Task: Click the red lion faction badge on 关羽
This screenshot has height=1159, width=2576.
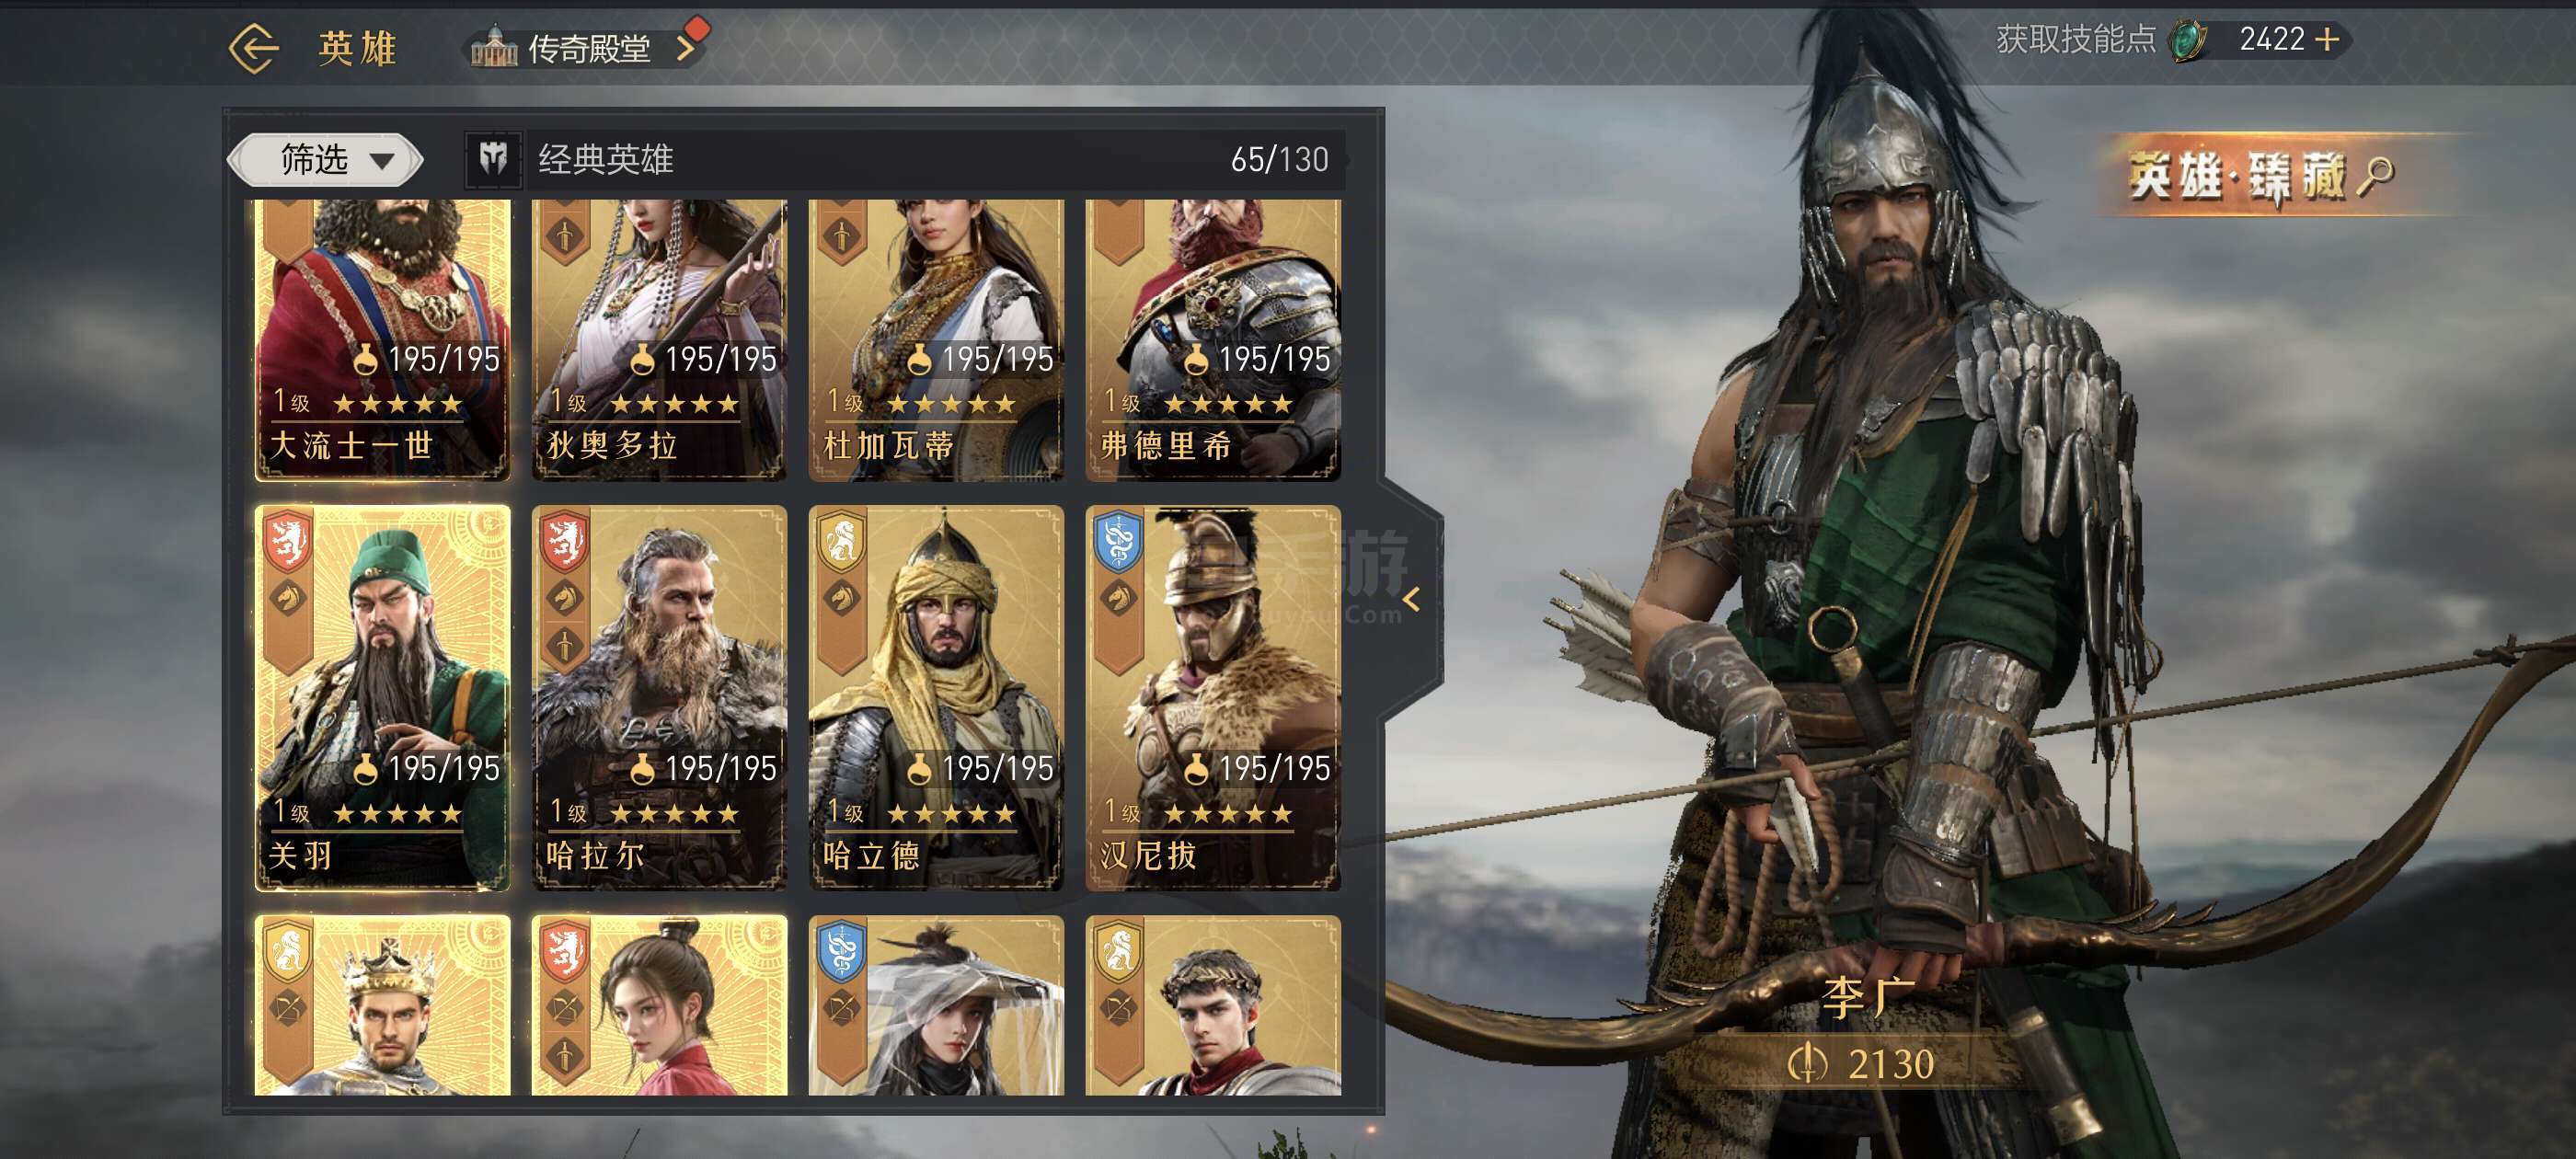Action: pyautogui.click(x=287, y=541)
